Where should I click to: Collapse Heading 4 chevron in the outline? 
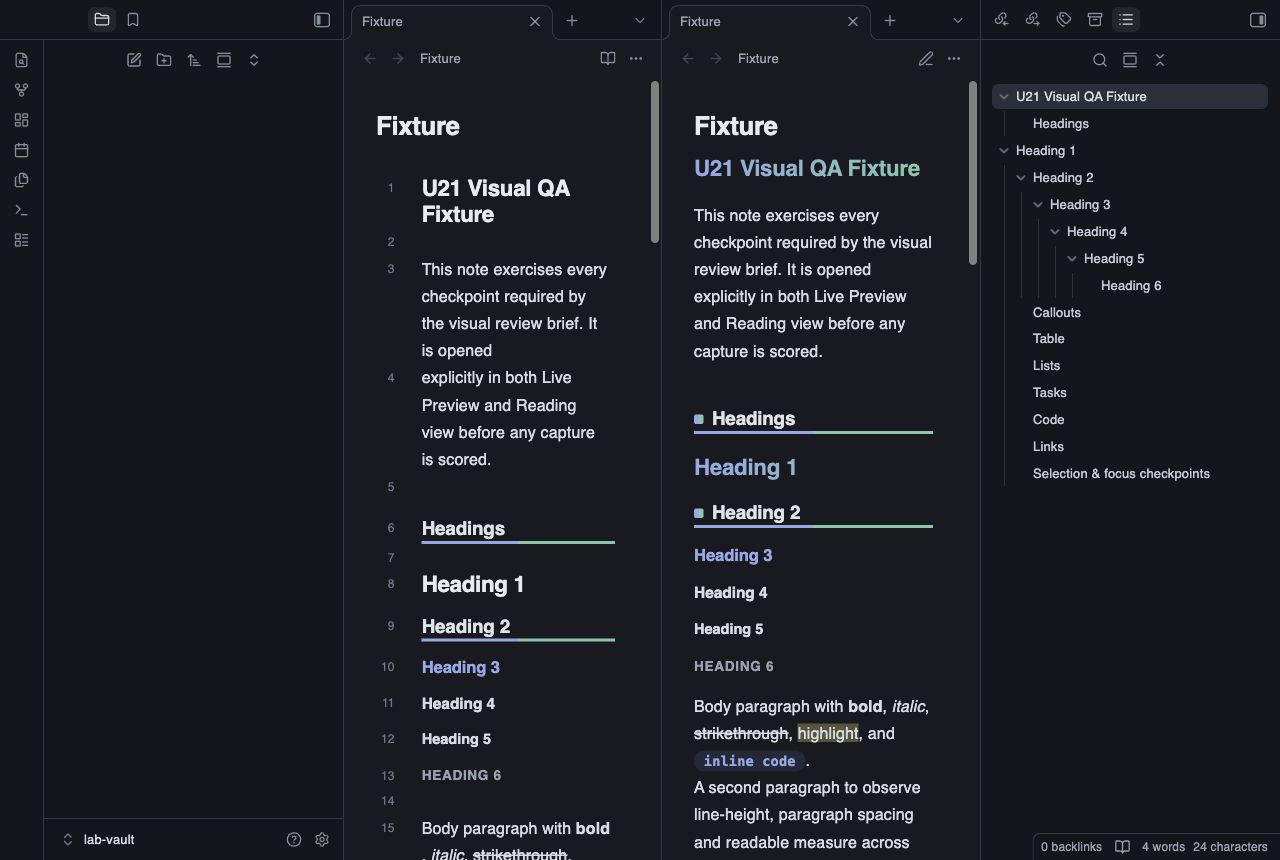pyautogui.click(x=1055, y=232)
